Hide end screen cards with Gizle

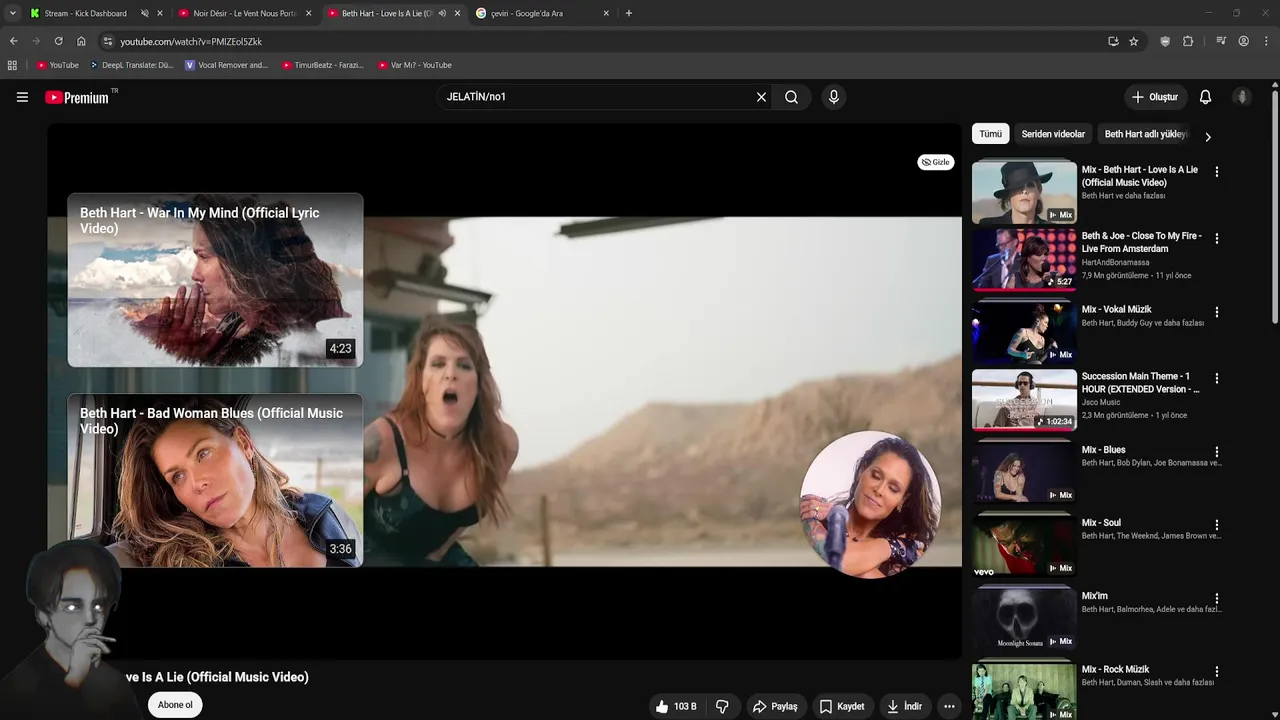pos(936,162)
